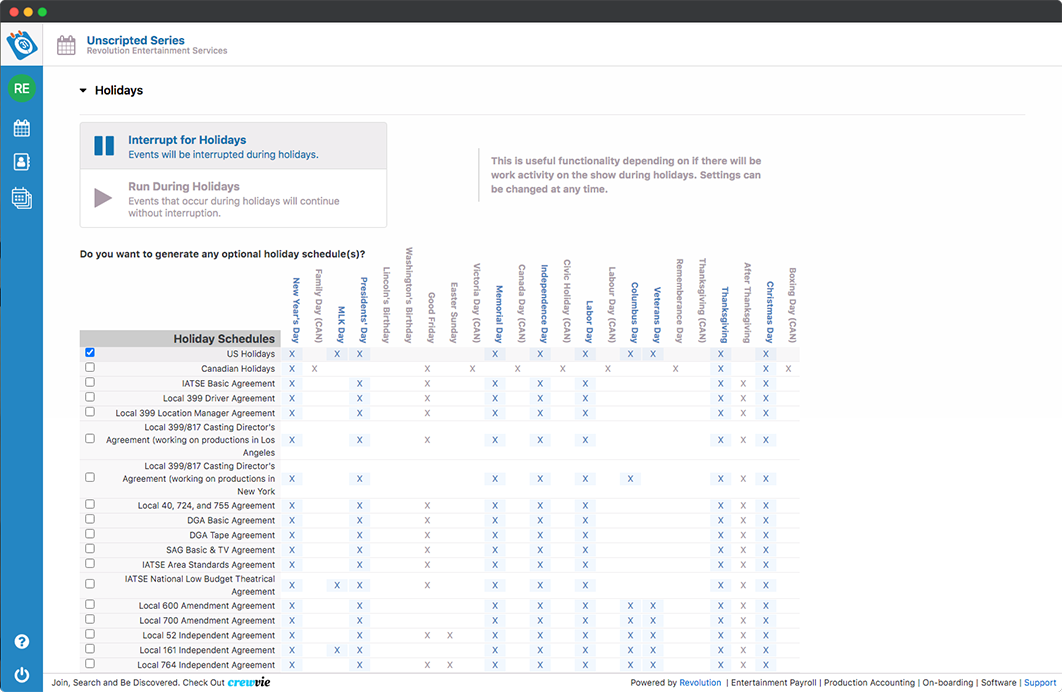The height and width of the screenshot is (692, 1062).
Task: Open the calendar view from the sidebar
Action: click(22, 128)
